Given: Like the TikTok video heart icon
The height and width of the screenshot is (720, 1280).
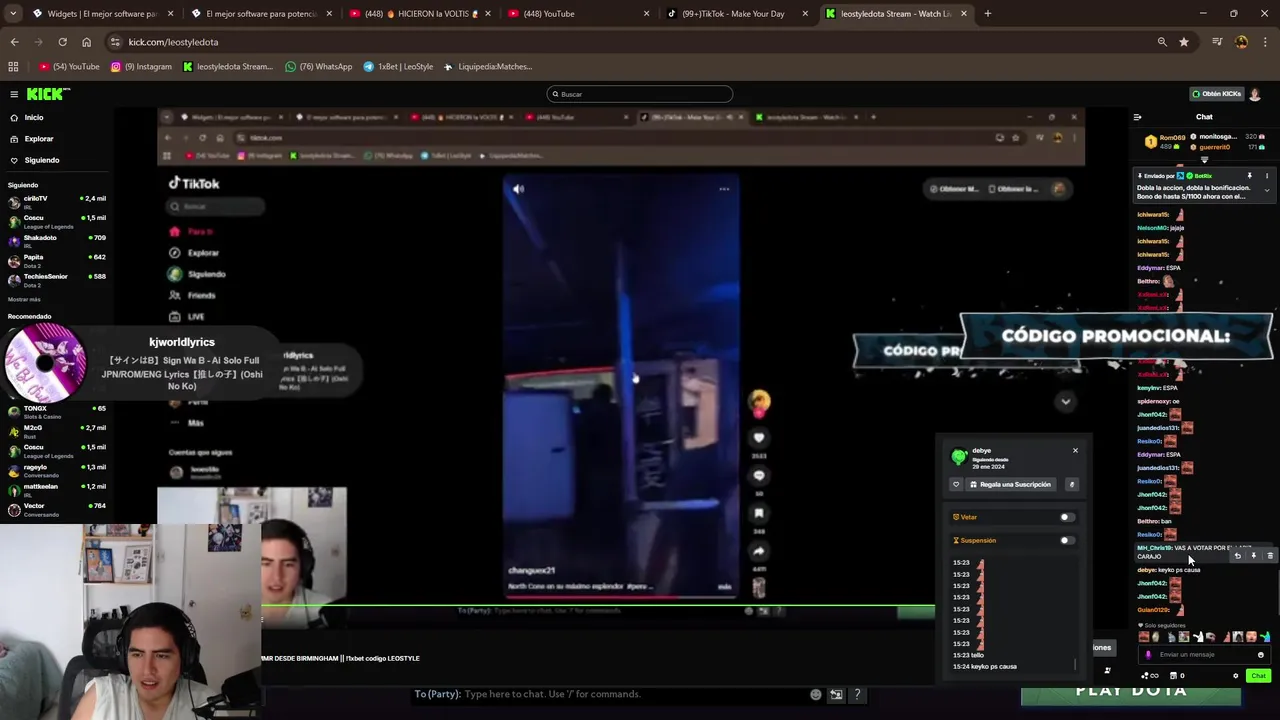Looking at the screenshot, I should pyautogui.click(x=759, y=437).
